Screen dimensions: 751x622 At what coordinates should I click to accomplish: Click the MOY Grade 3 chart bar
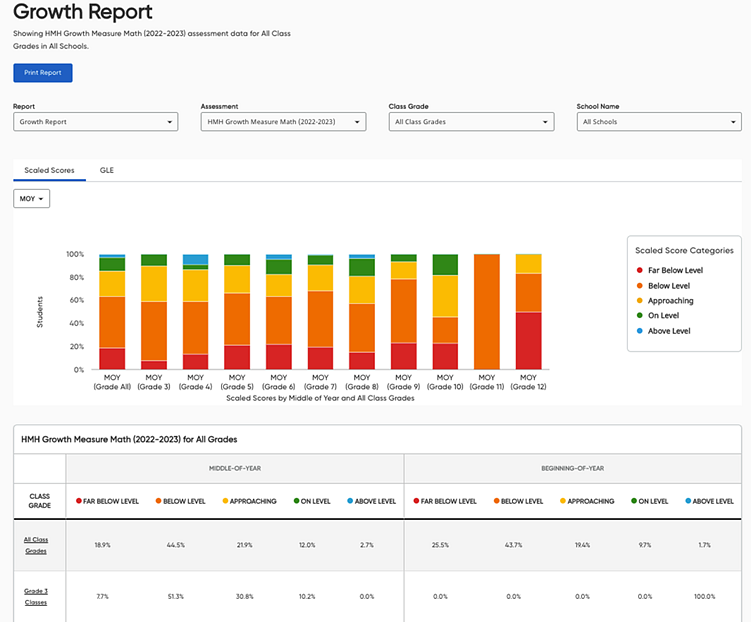pyautogui.click(x=154, y=312)
